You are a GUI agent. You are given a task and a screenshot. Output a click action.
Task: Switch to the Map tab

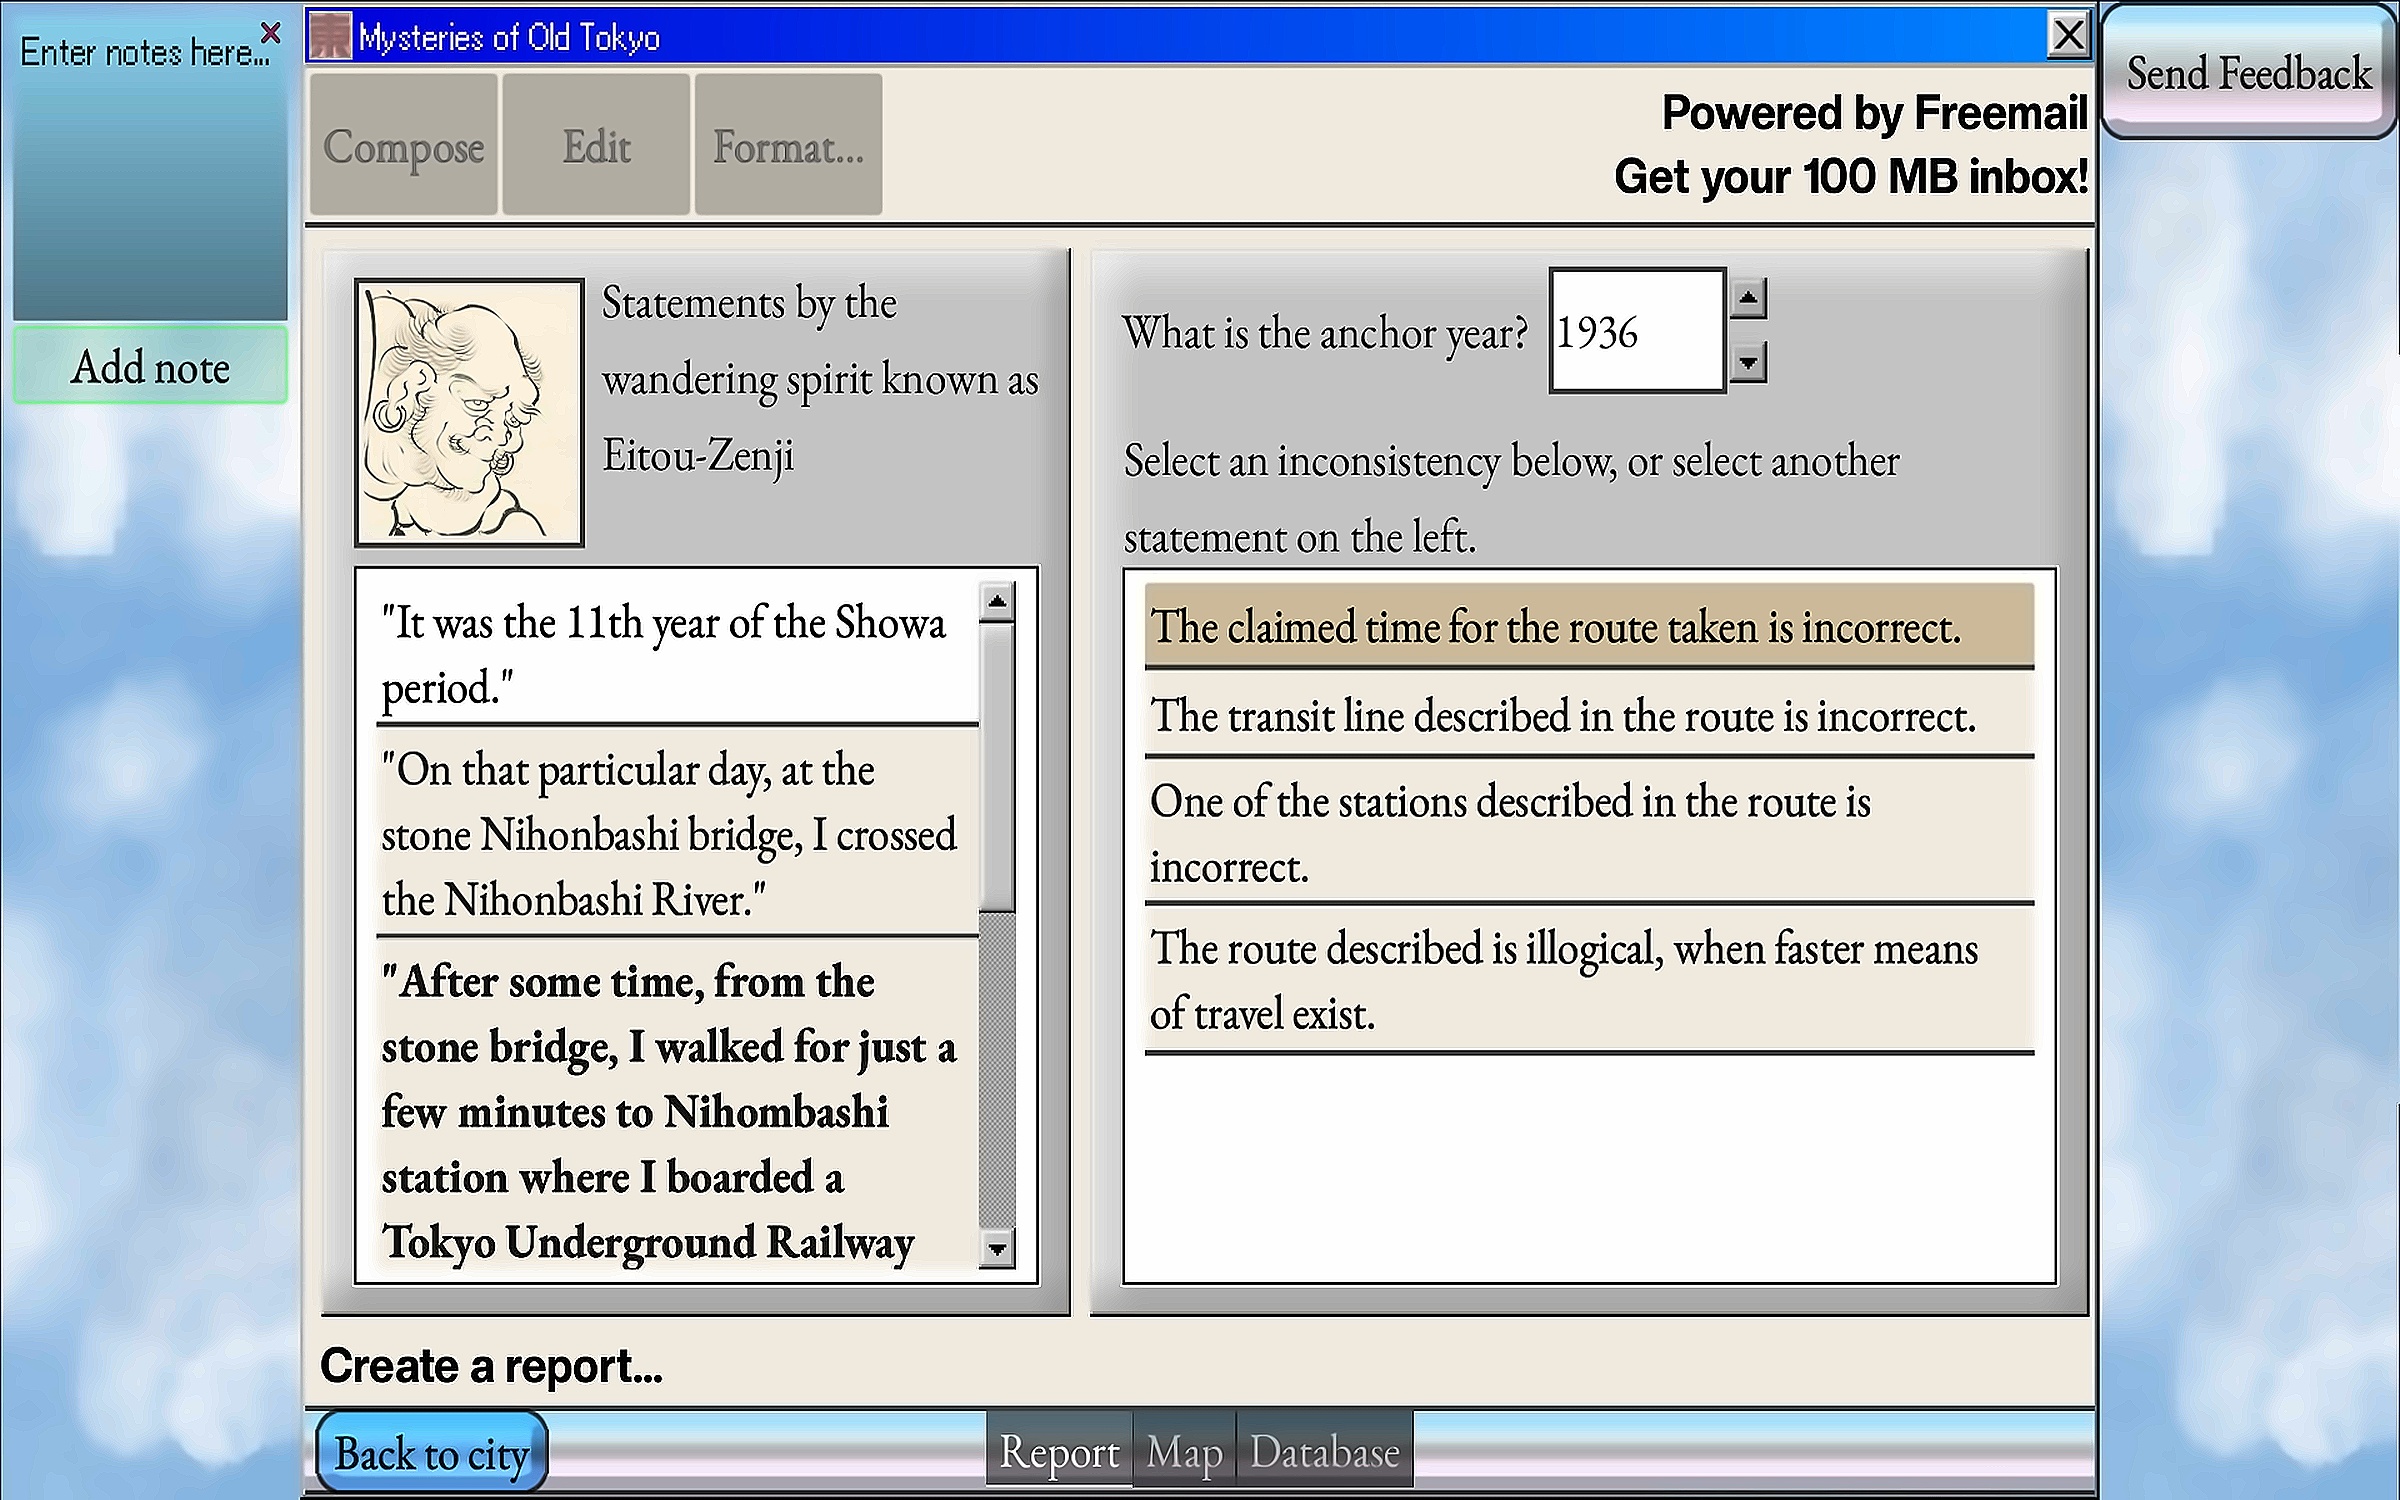point(1184,1452)
